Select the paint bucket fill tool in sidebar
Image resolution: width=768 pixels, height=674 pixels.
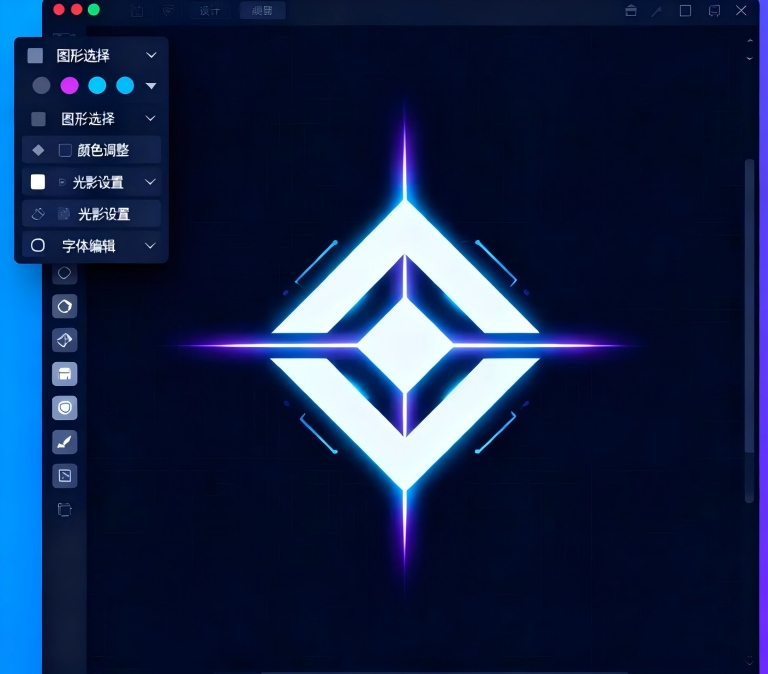65,340
